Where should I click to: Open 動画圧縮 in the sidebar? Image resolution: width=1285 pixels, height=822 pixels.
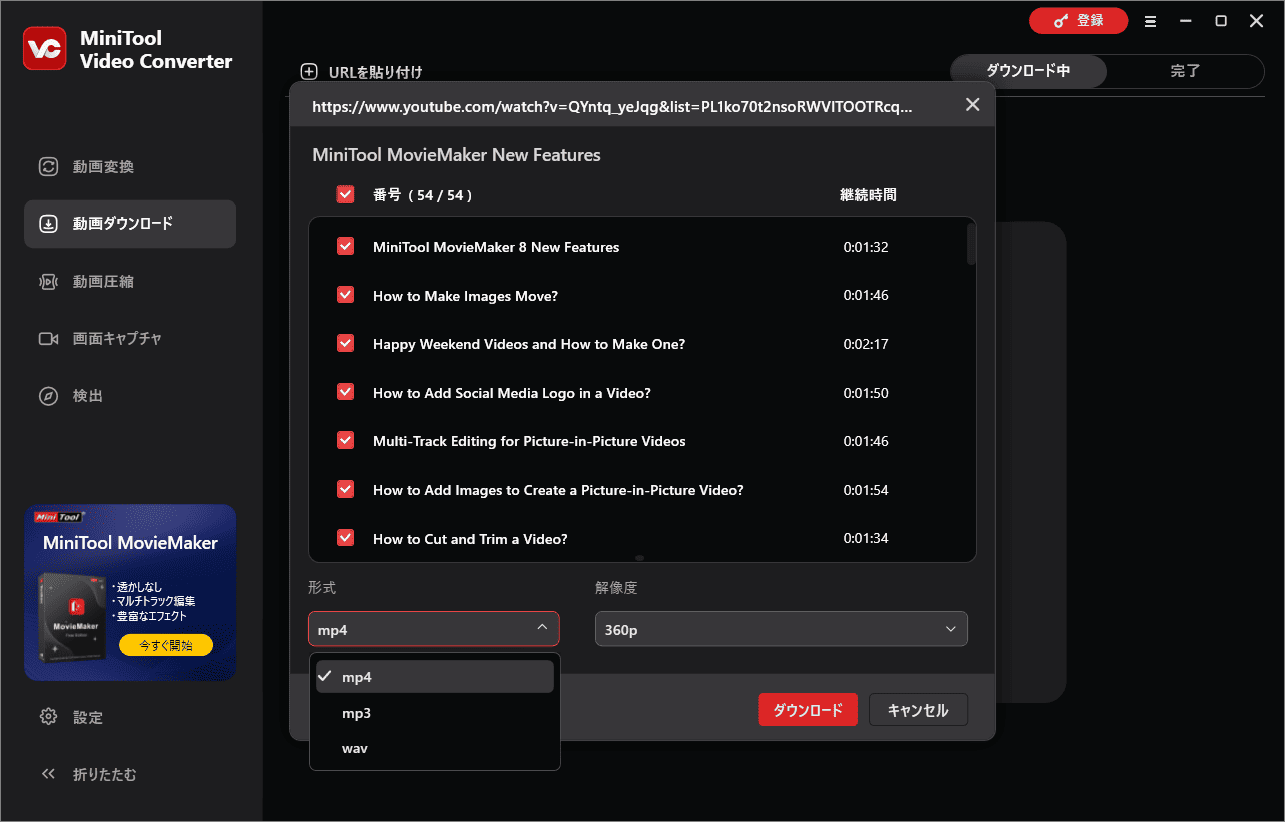click(130, 282)
